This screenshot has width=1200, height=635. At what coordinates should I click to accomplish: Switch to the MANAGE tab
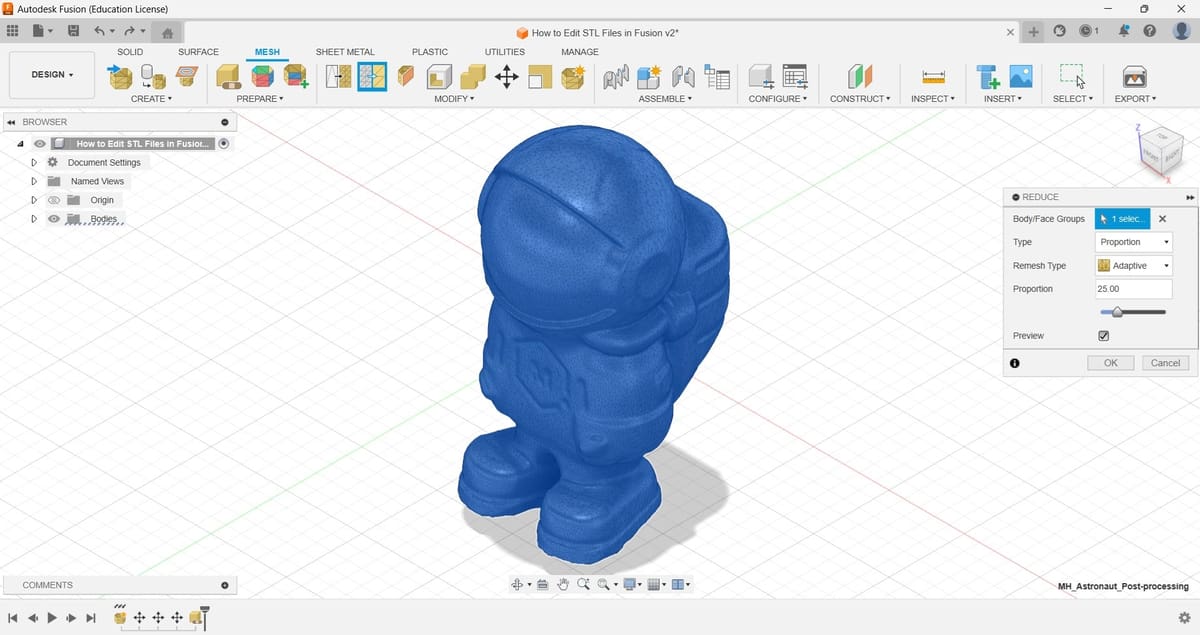pyautogui.click(x=580, y=52)
